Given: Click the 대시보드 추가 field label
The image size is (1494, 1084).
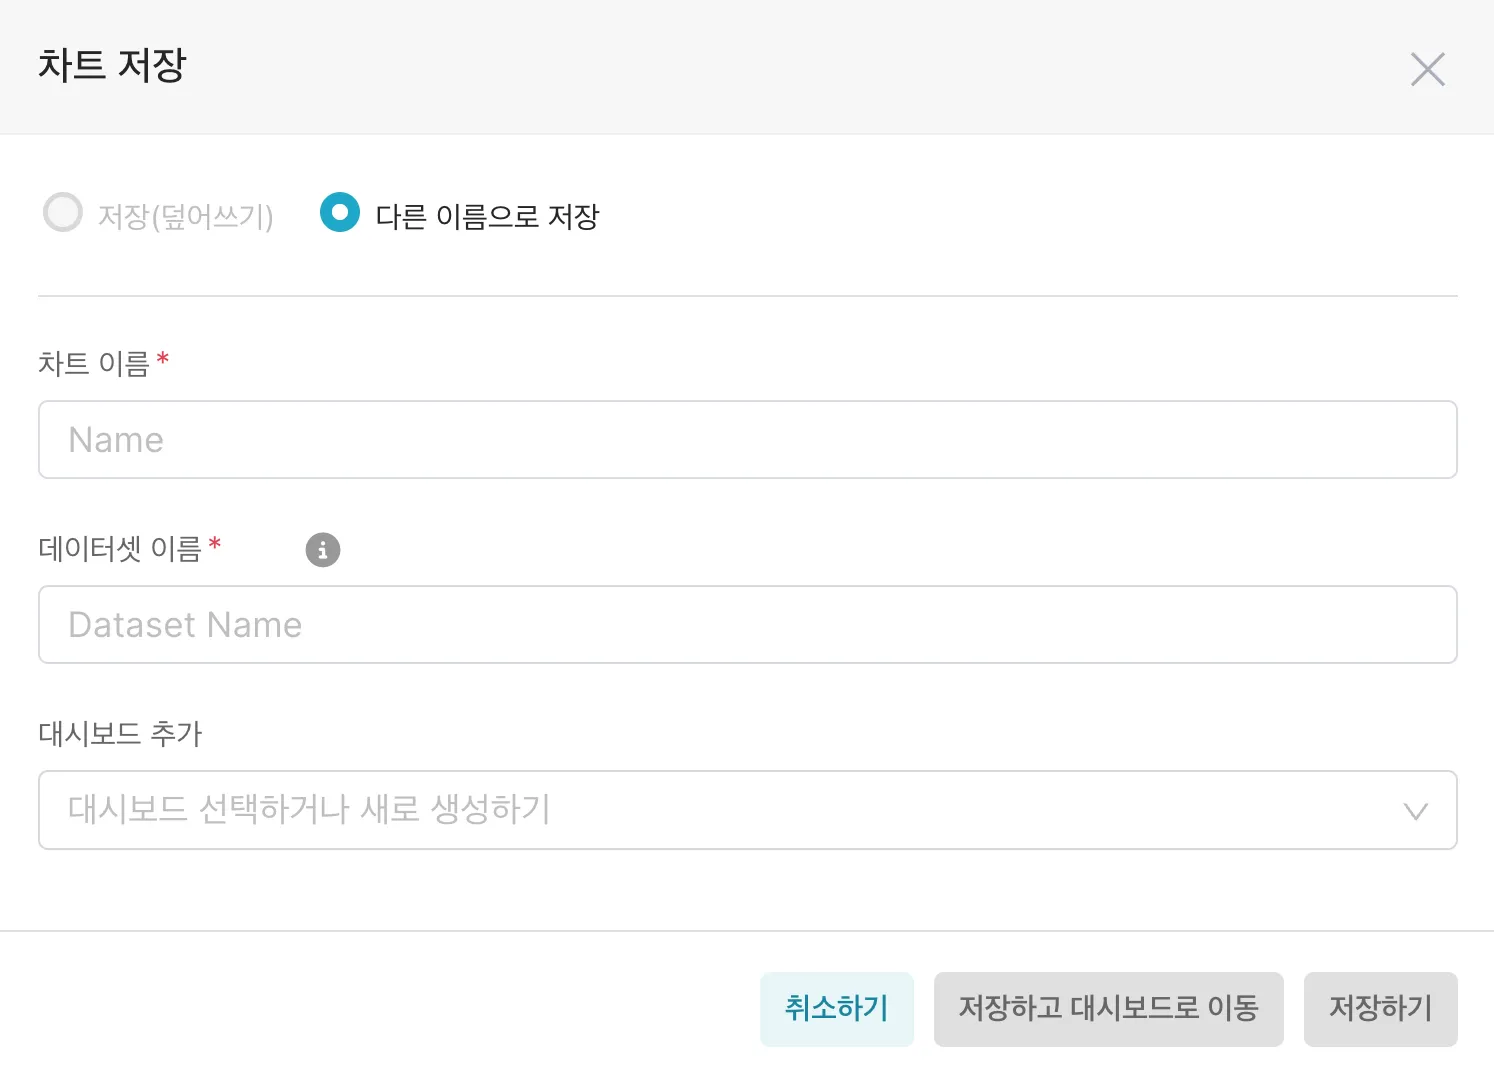Looking at the screenshot, I should [120, 734].
